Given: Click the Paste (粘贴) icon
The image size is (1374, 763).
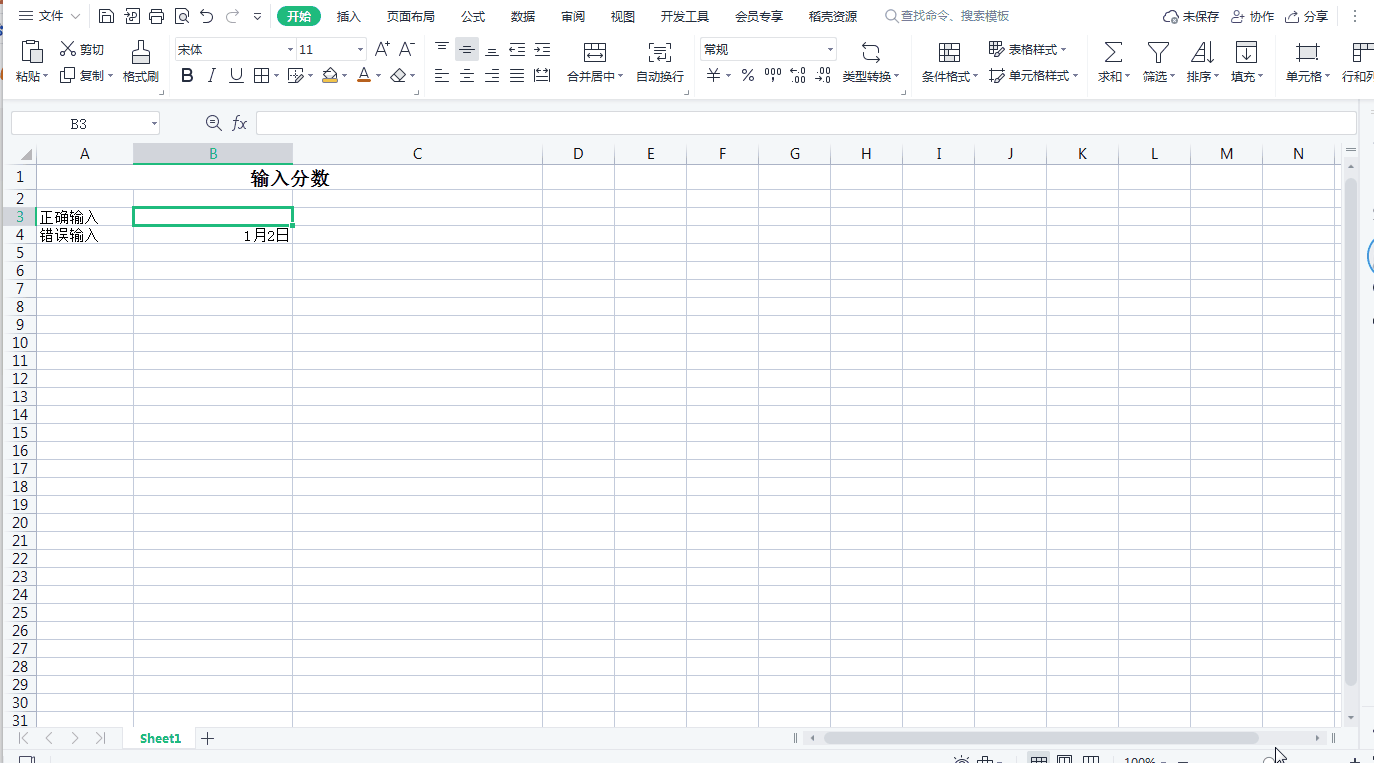Looking at the screenshot, I should pyautogui.click(x=31, y=52).
